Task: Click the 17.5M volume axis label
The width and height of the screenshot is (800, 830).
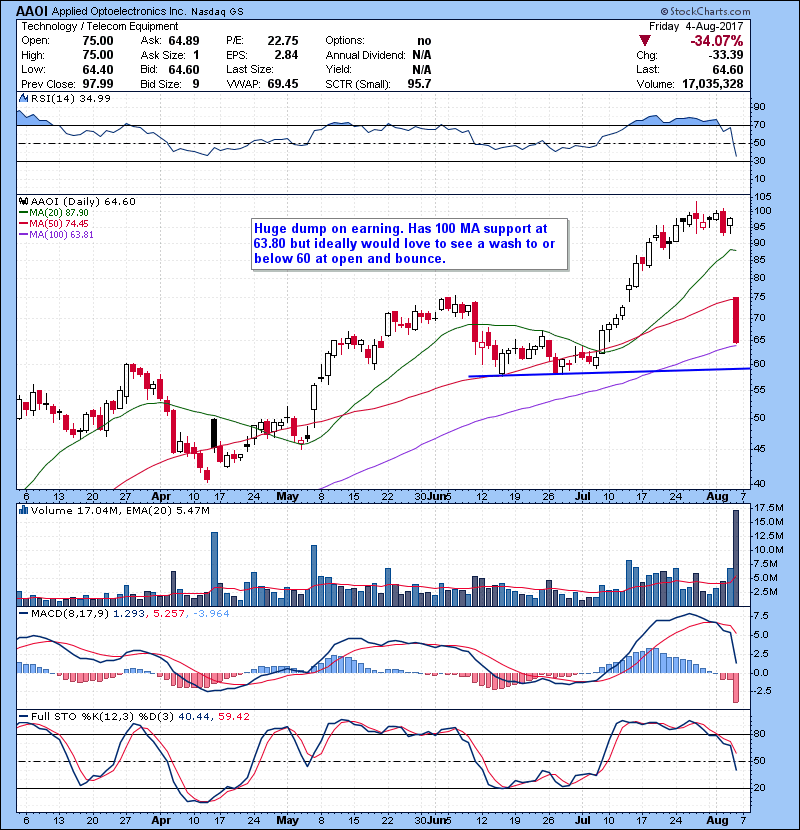Action: tap(769, 508)
